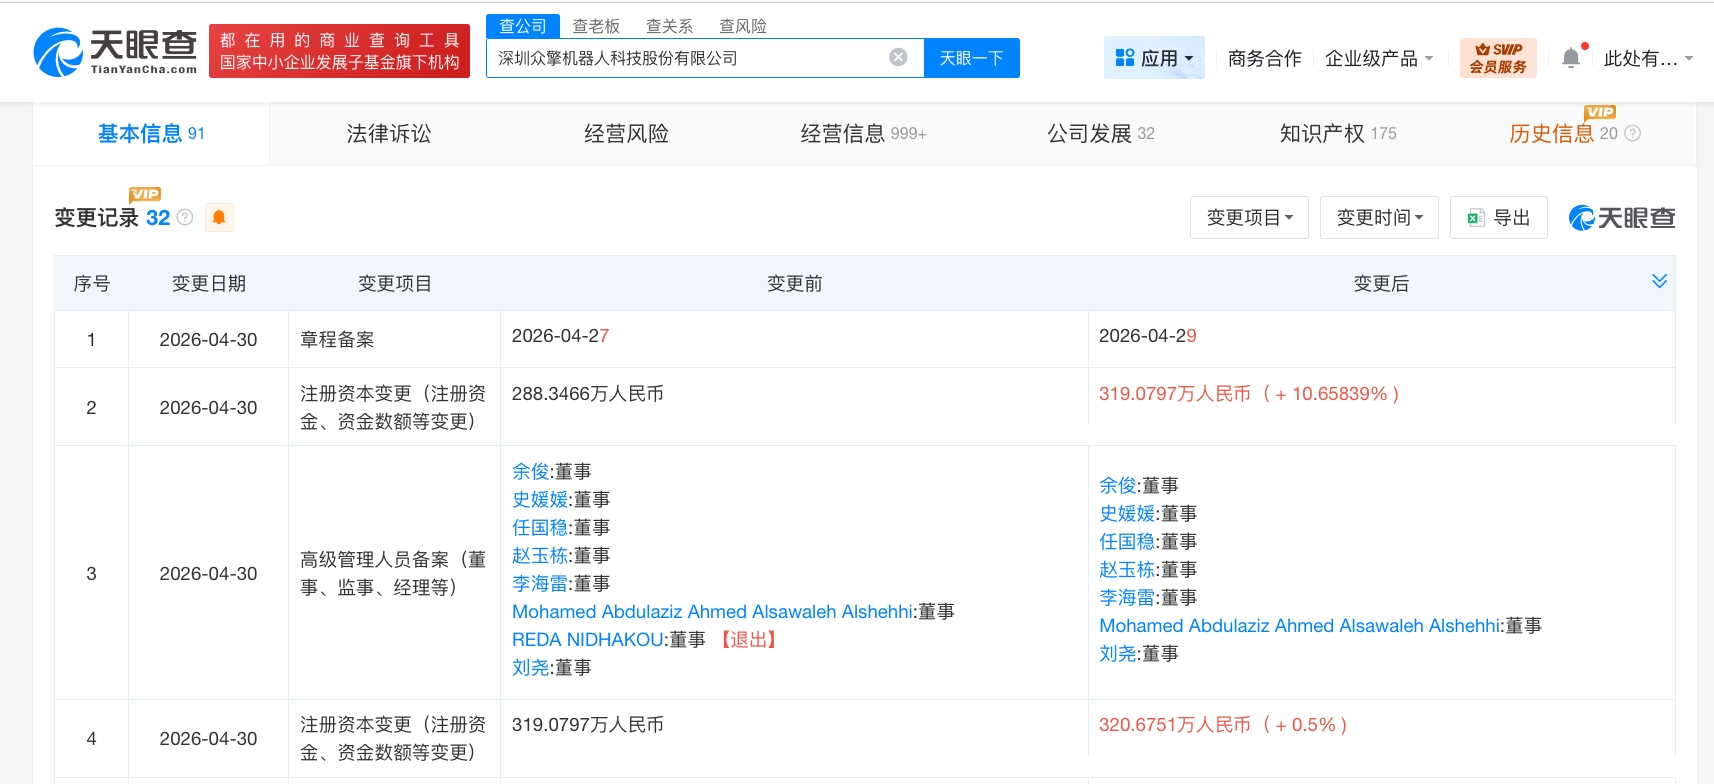Open 余俊 link in the 变更前 column
The height and width of the screenshot is (784, 1714).
[x=531, y=471]
